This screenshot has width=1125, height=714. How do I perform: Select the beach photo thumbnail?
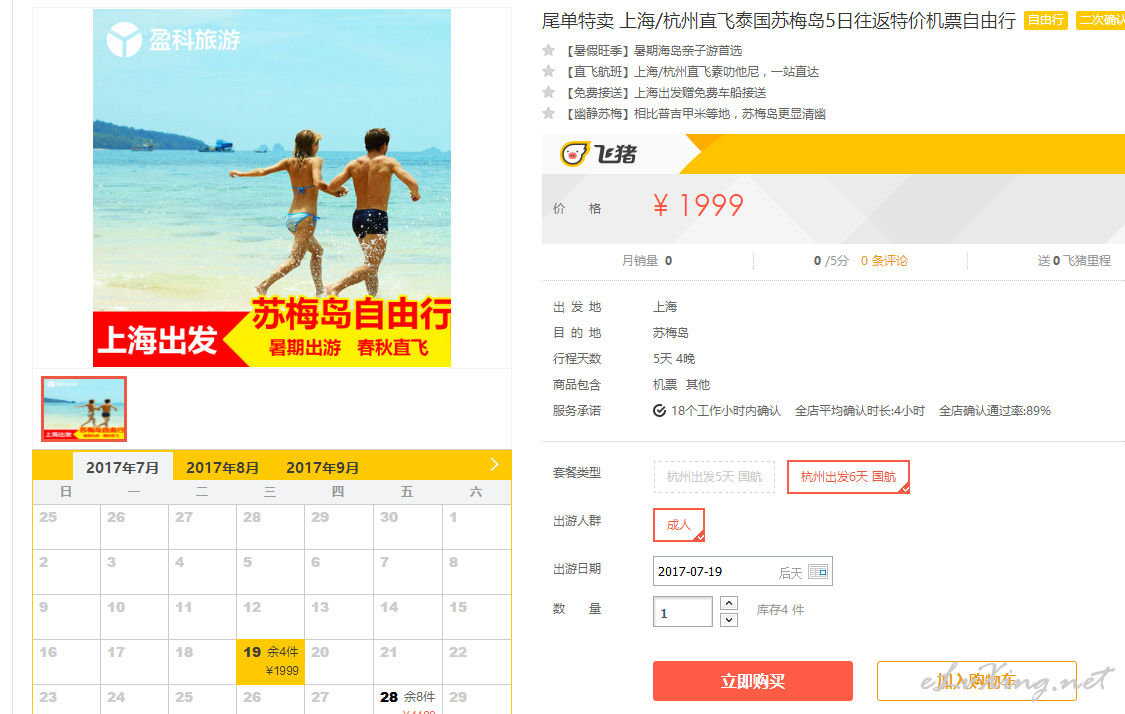click(x=84, y=408)
